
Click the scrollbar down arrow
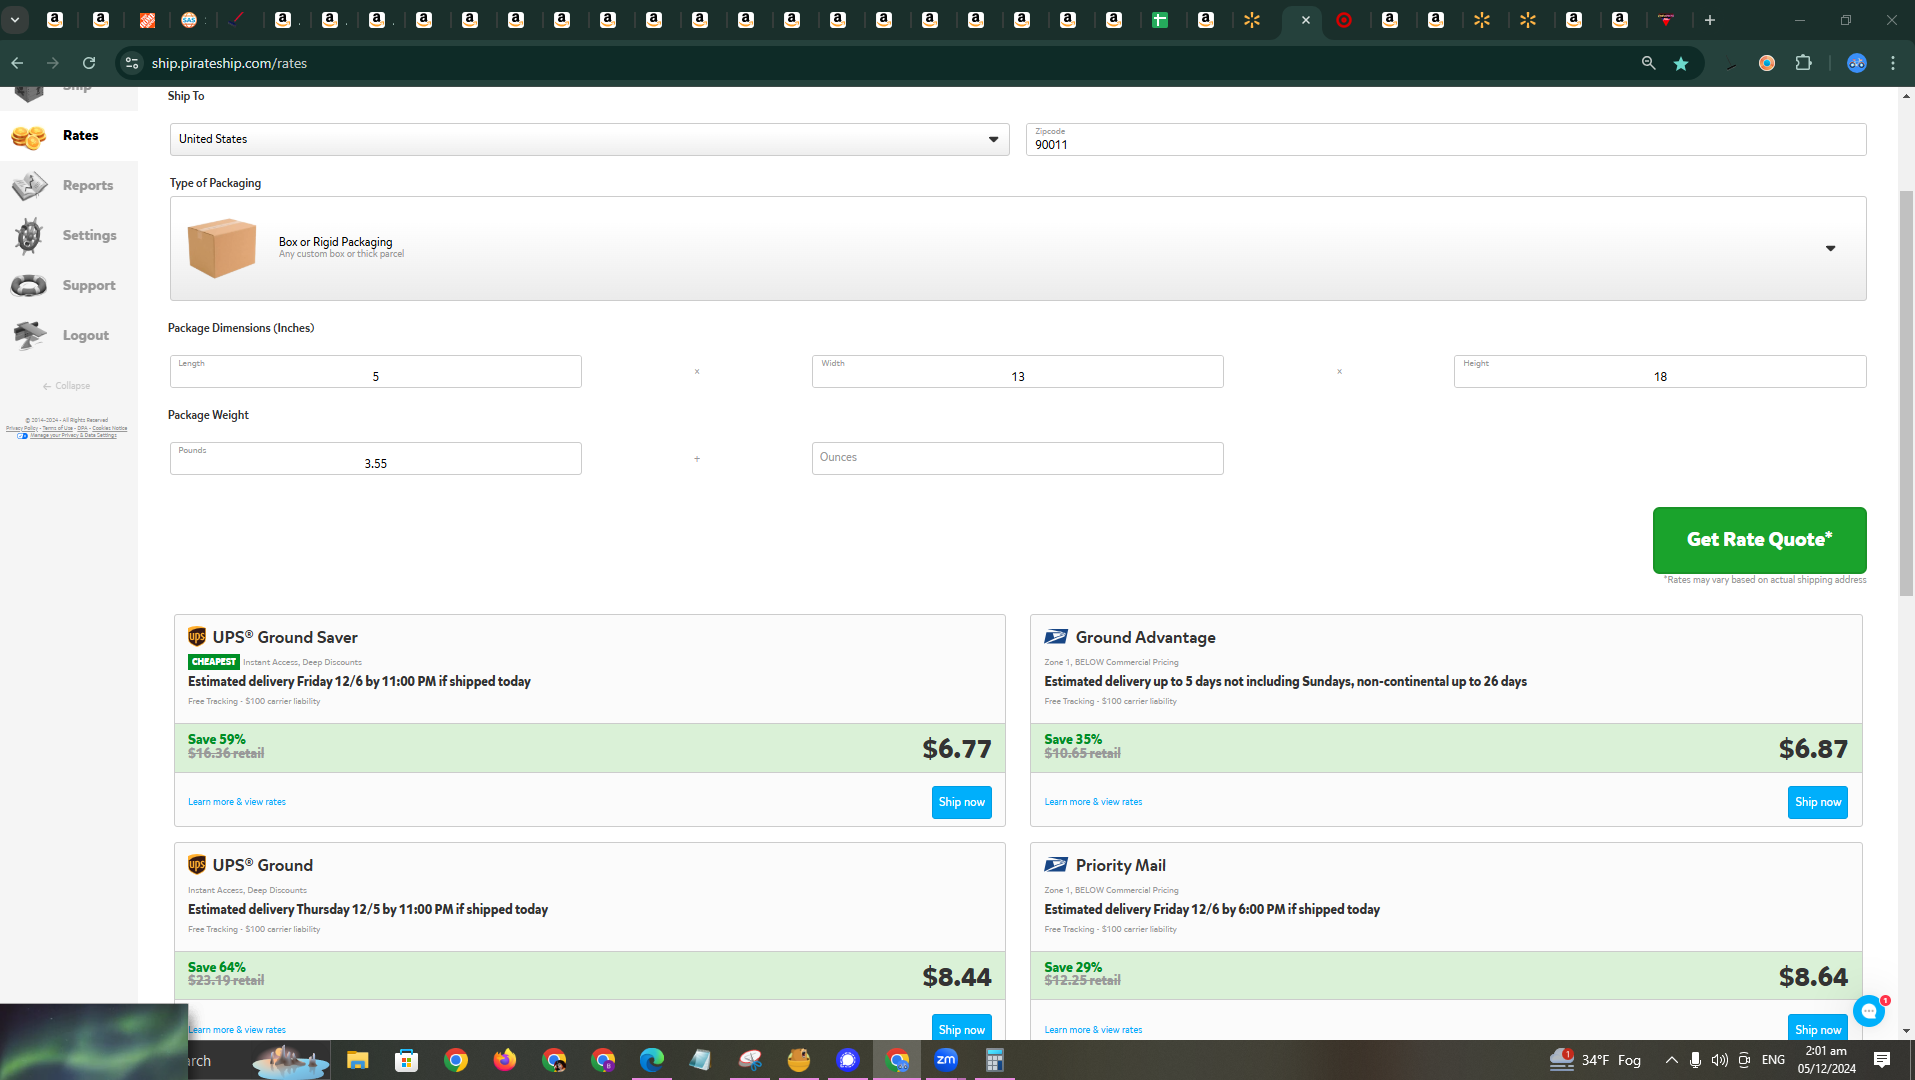pos(1906,1031)
